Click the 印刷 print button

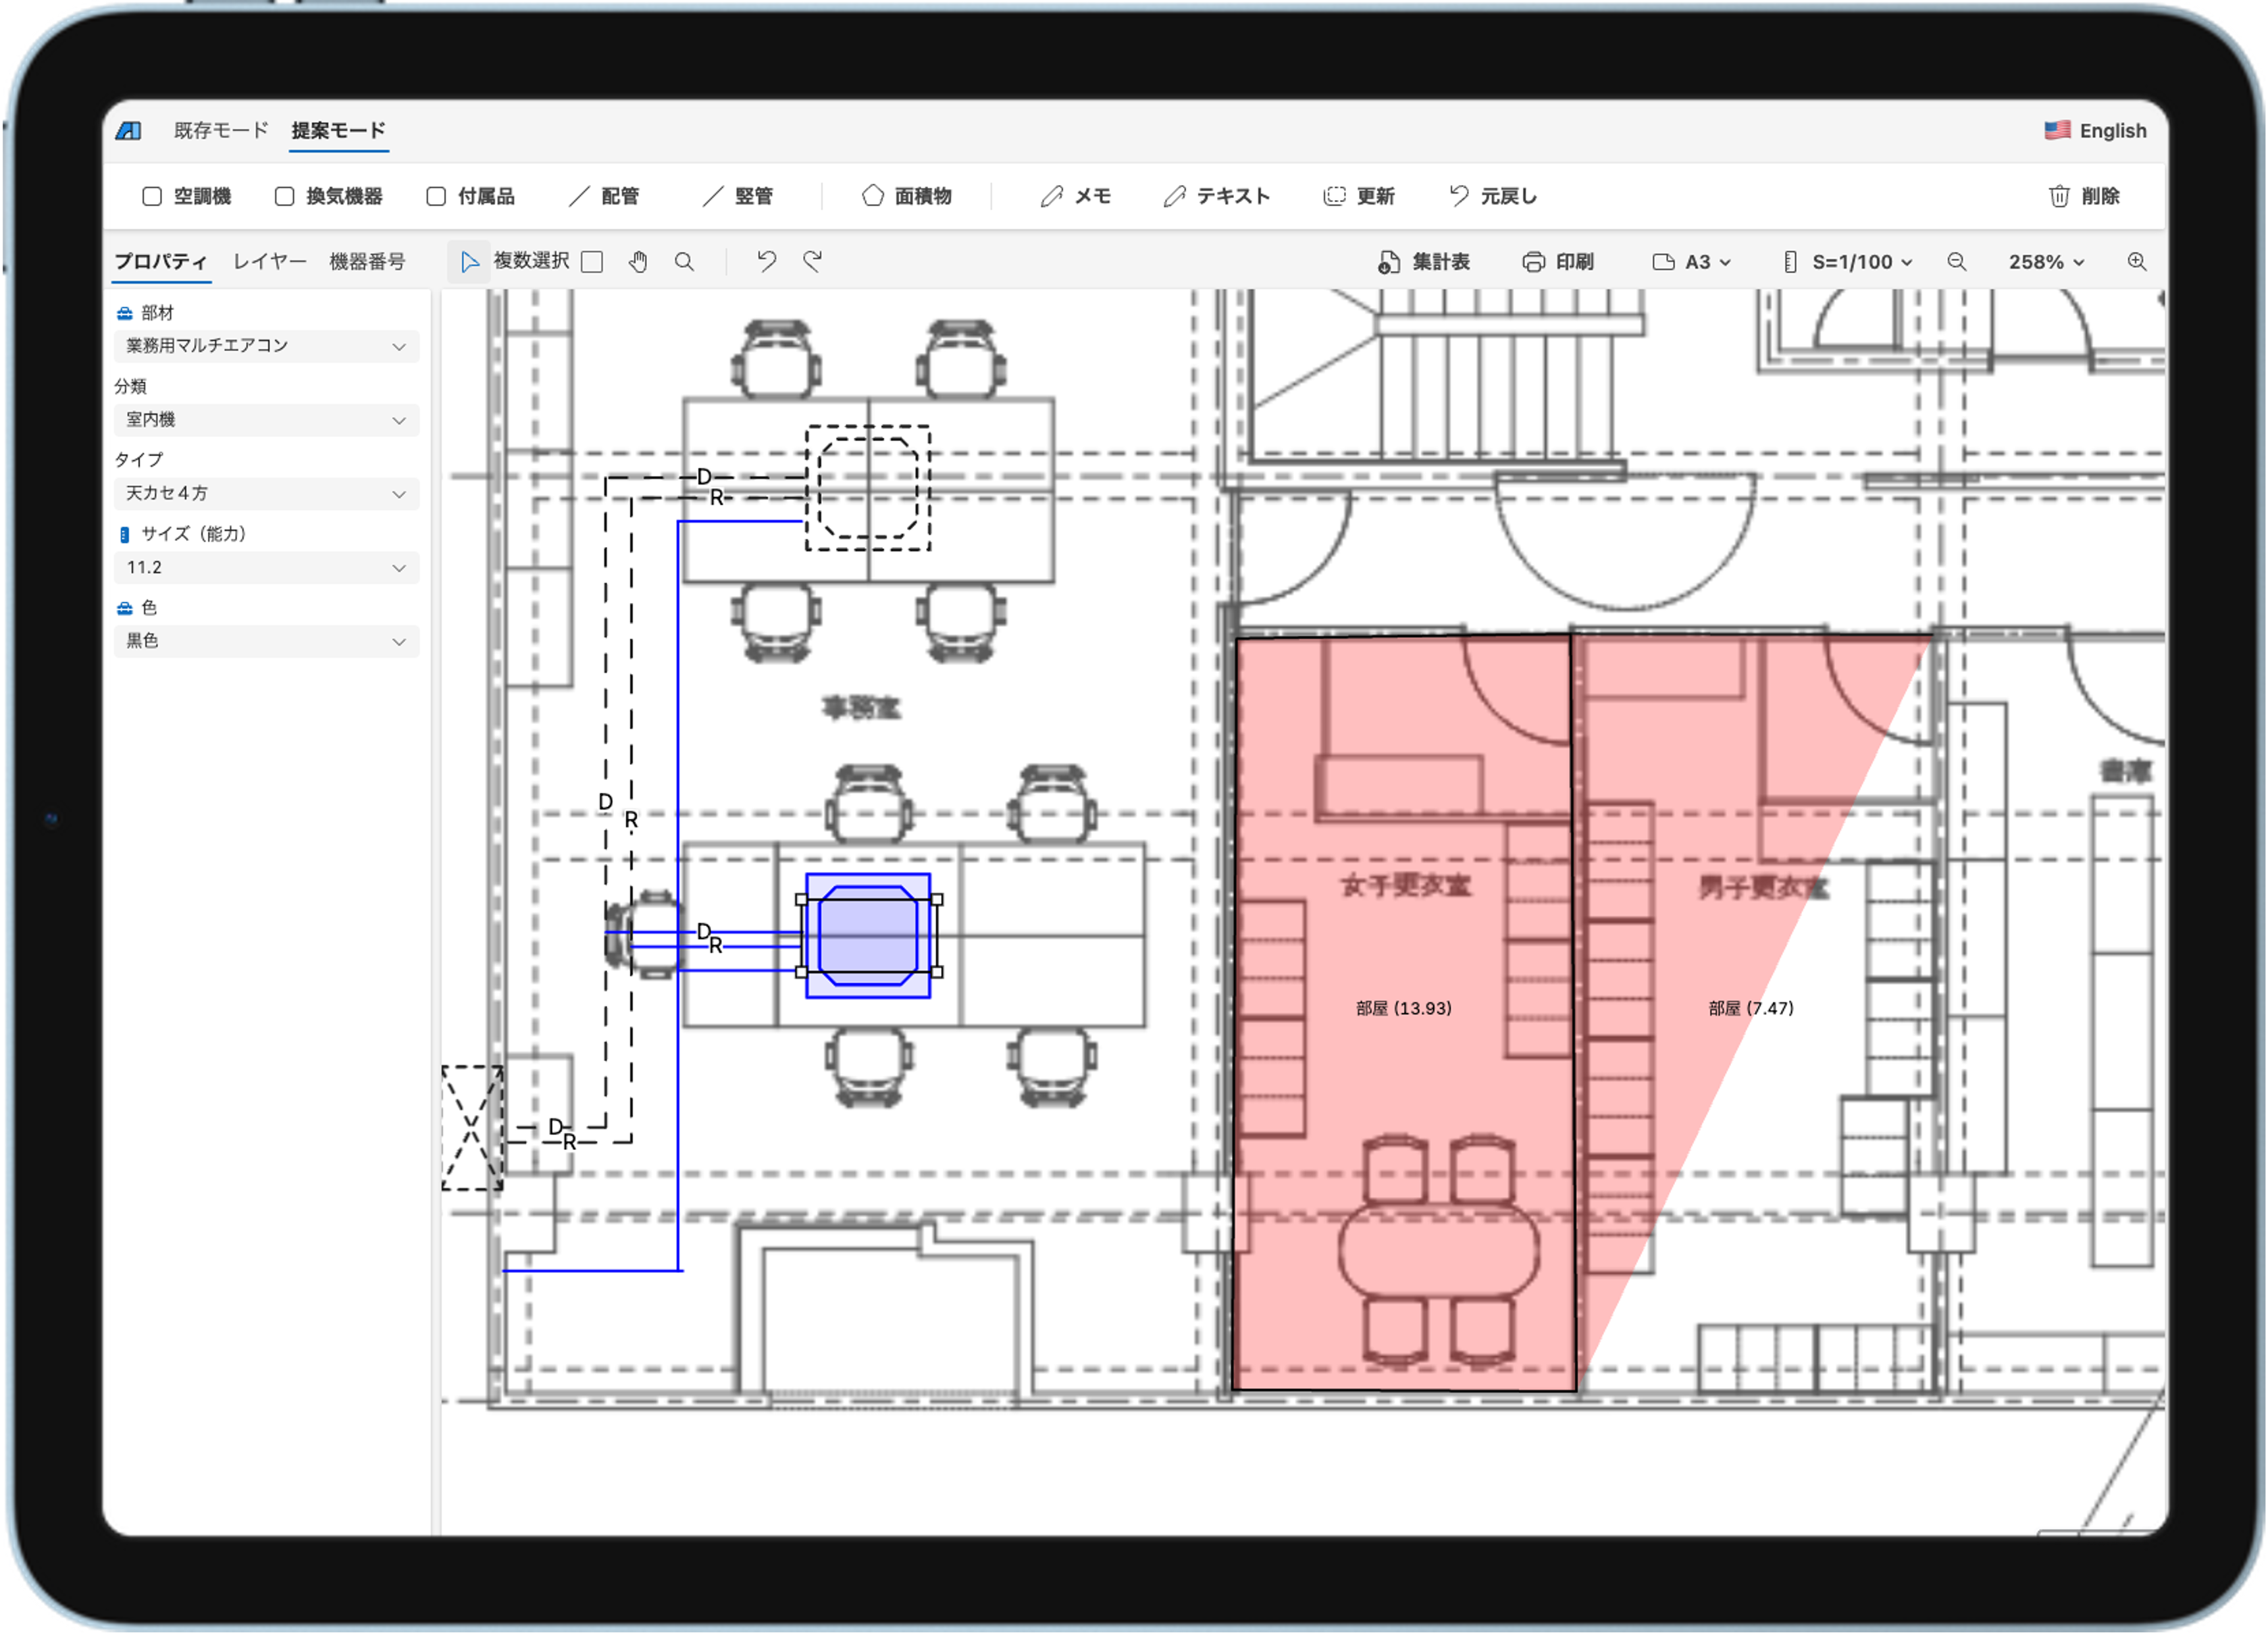[1558, 262]
